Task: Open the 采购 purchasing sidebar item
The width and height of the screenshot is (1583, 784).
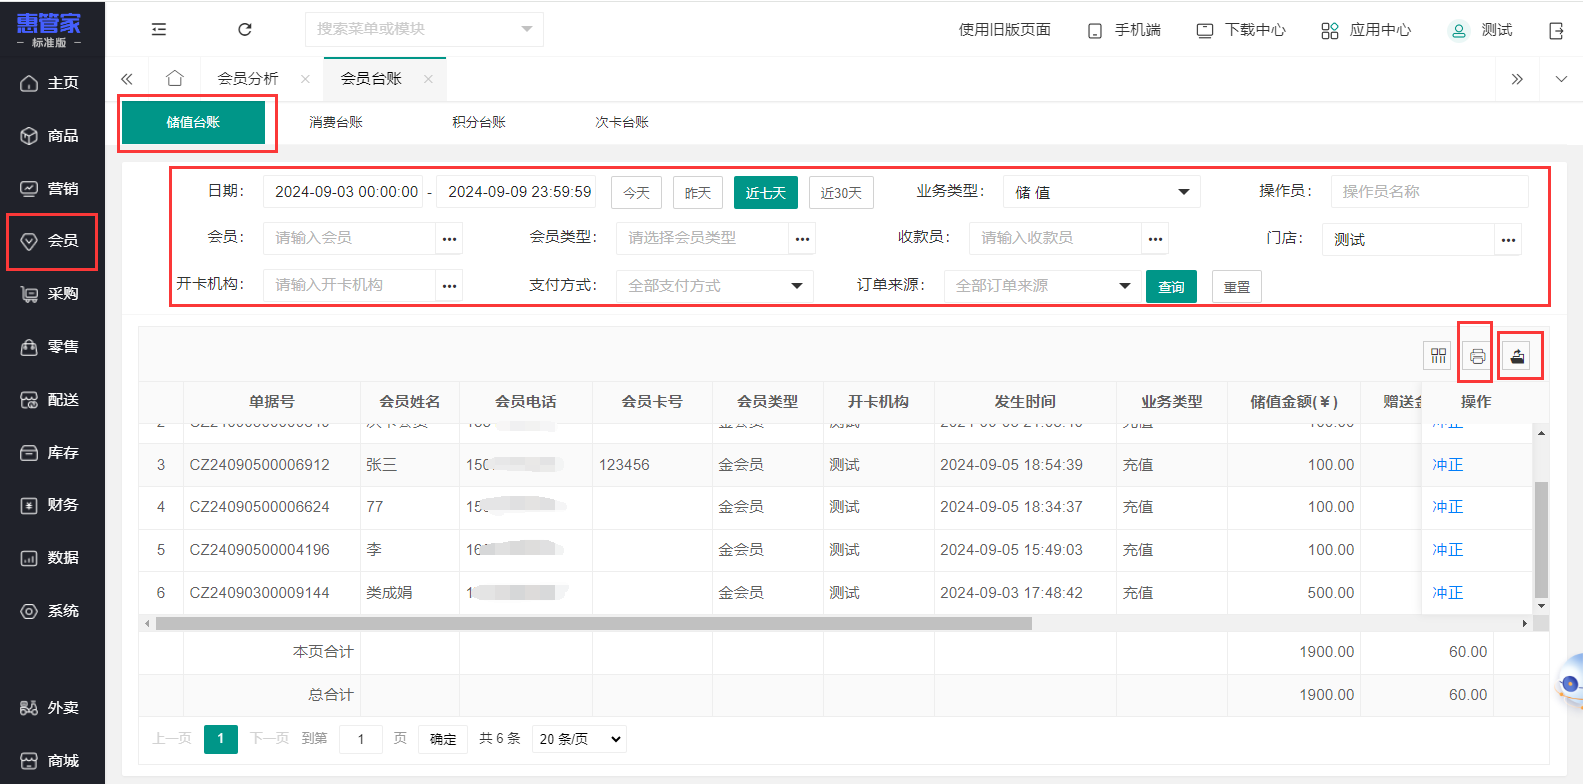Action: [x=52, y=294]
